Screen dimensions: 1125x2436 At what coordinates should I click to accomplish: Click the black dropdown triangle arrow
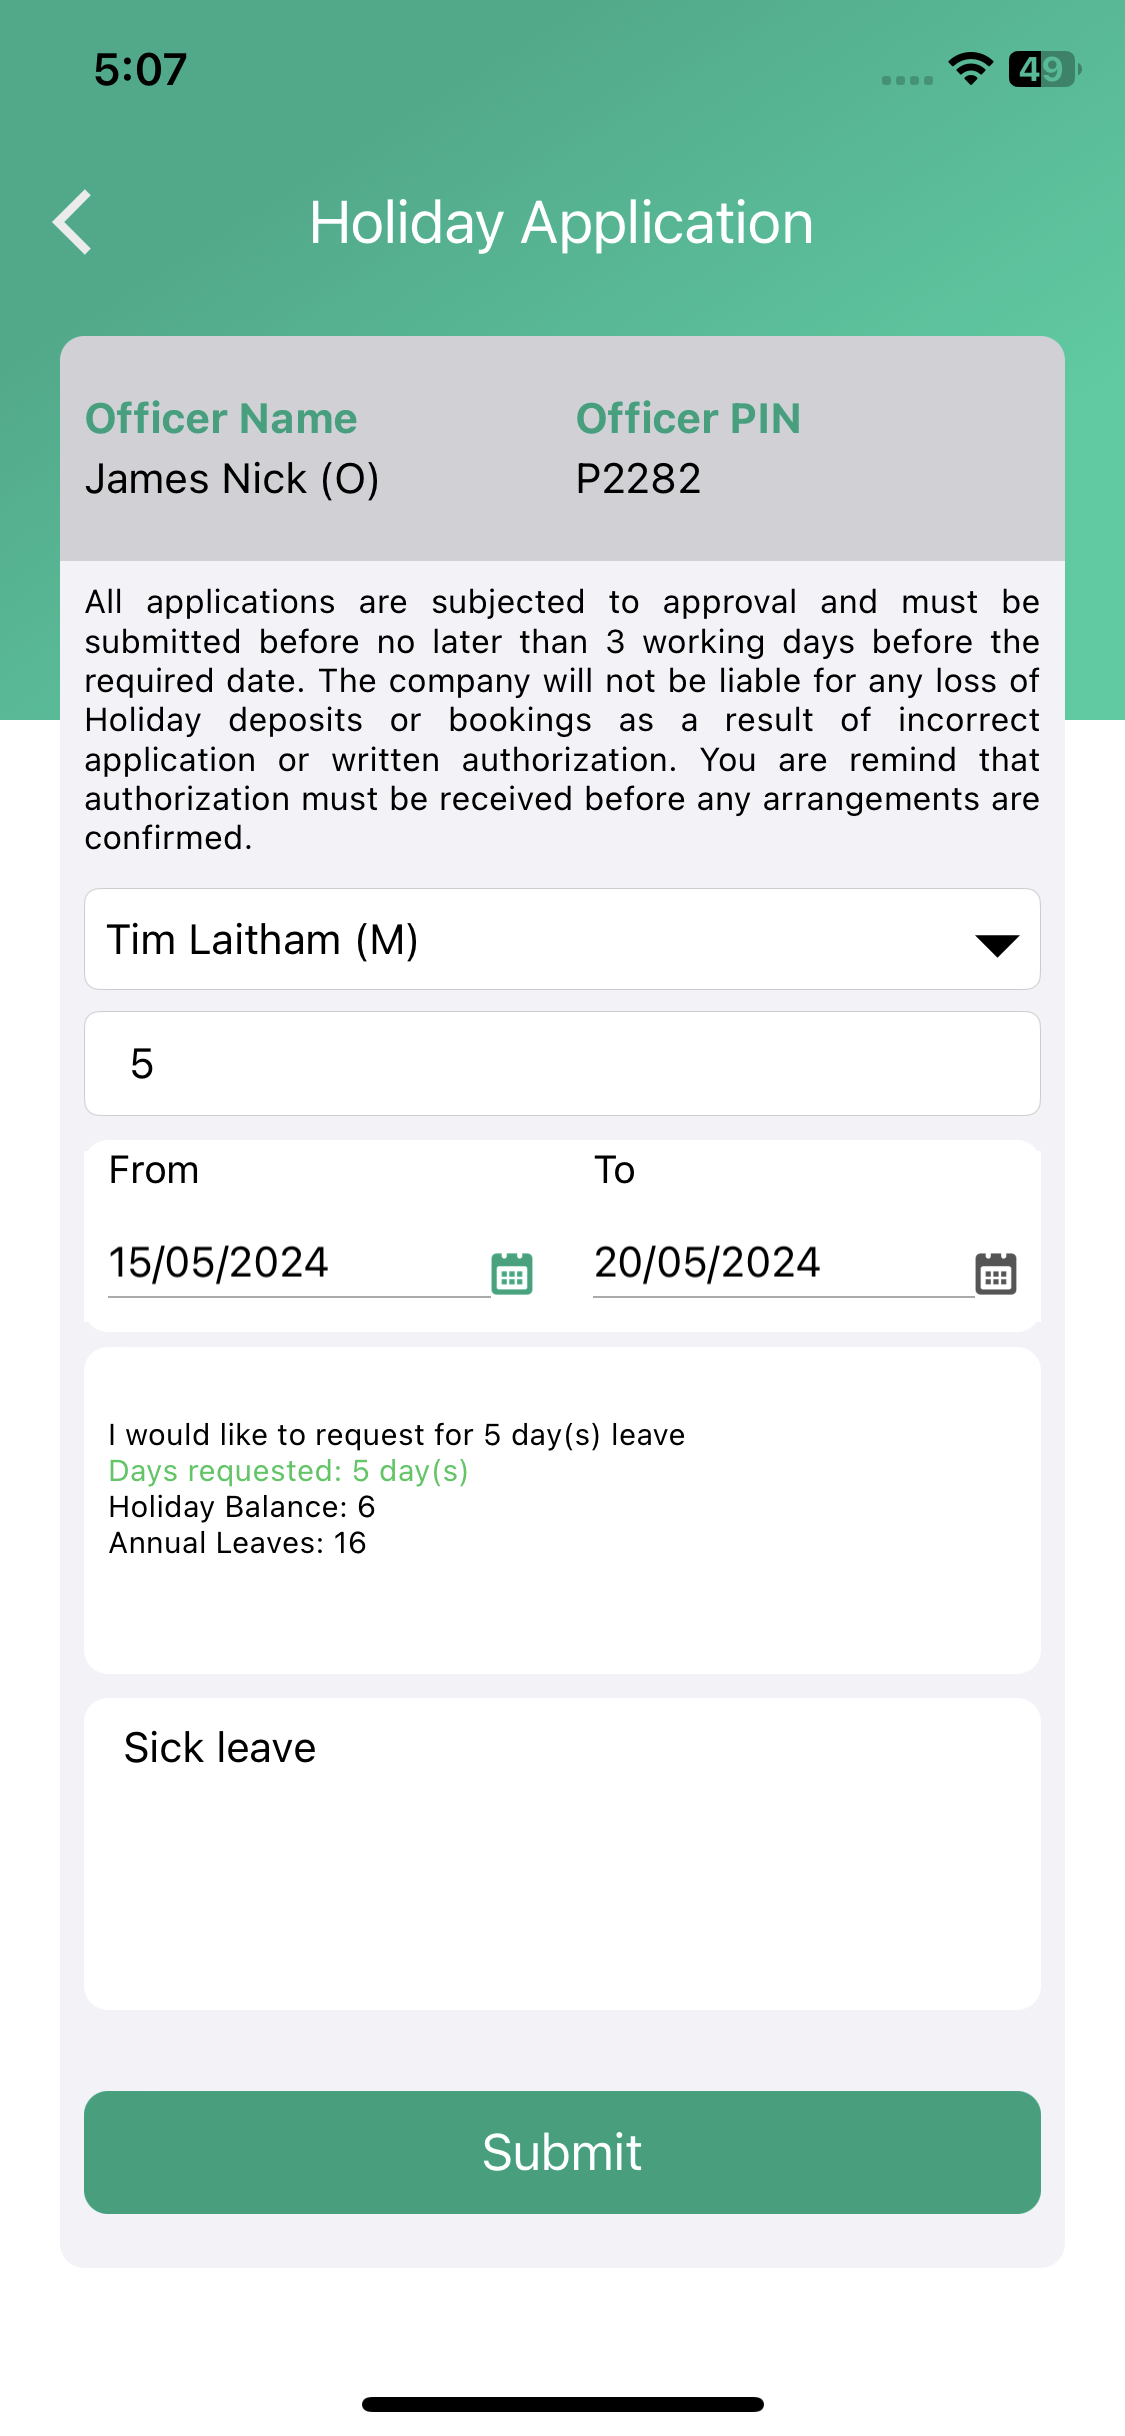click(x=996, y=944)
